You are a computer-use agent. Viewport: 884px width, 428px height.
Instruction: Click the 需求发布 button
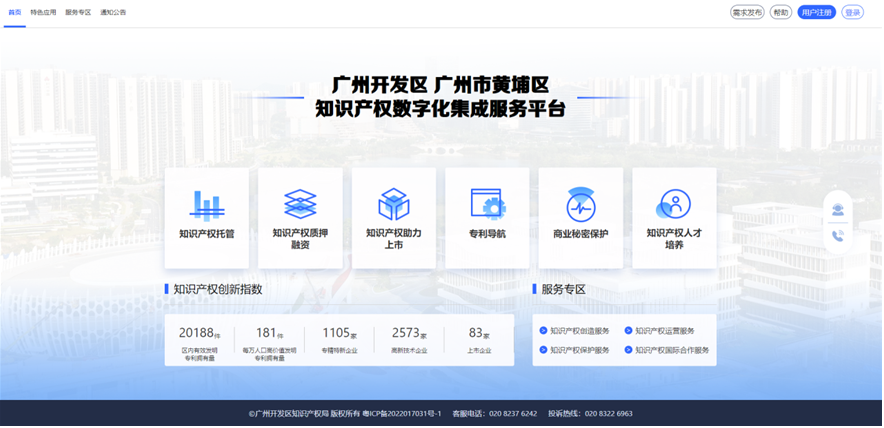747,12
